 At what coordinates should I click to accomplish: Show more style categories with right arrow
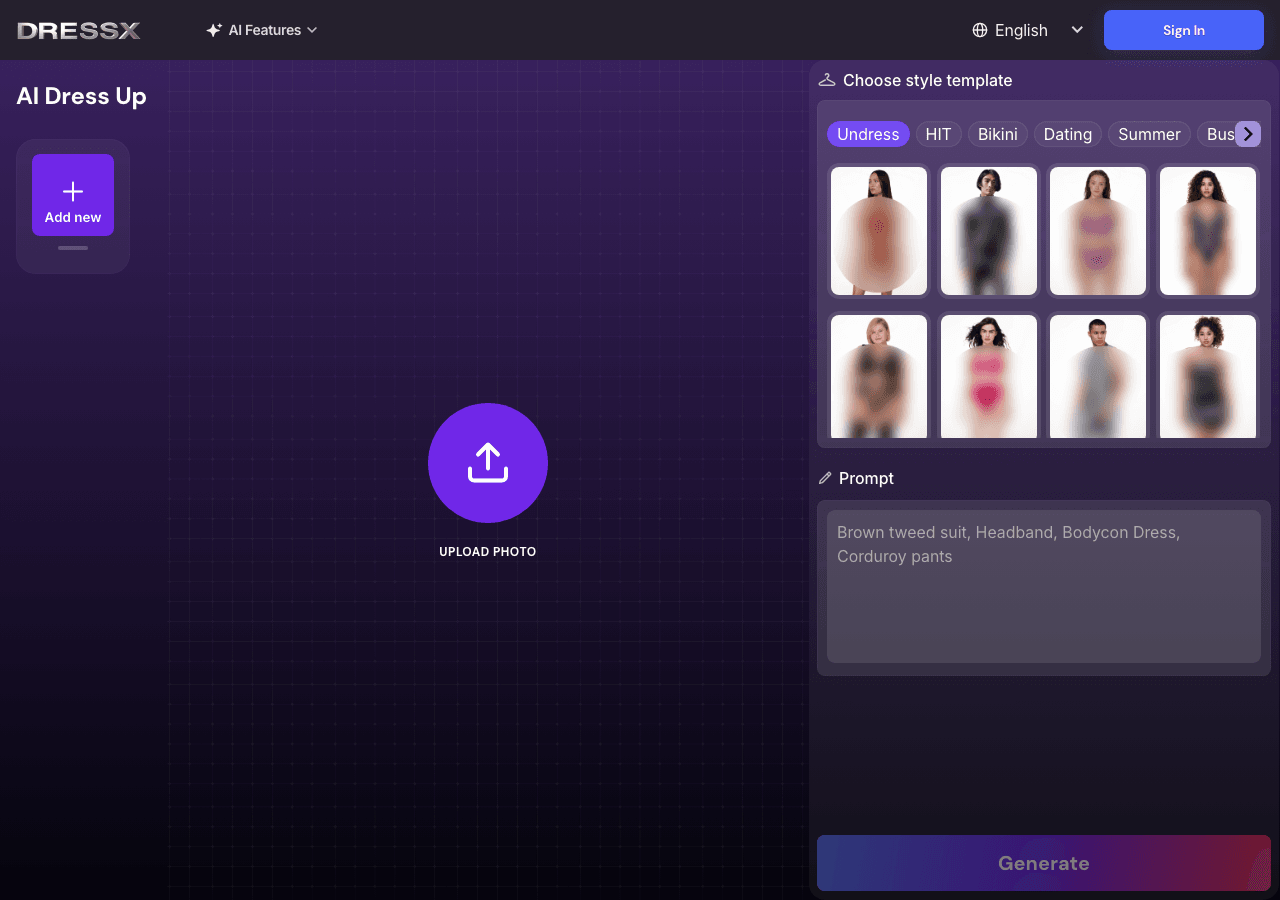(x=1248, y=134)
